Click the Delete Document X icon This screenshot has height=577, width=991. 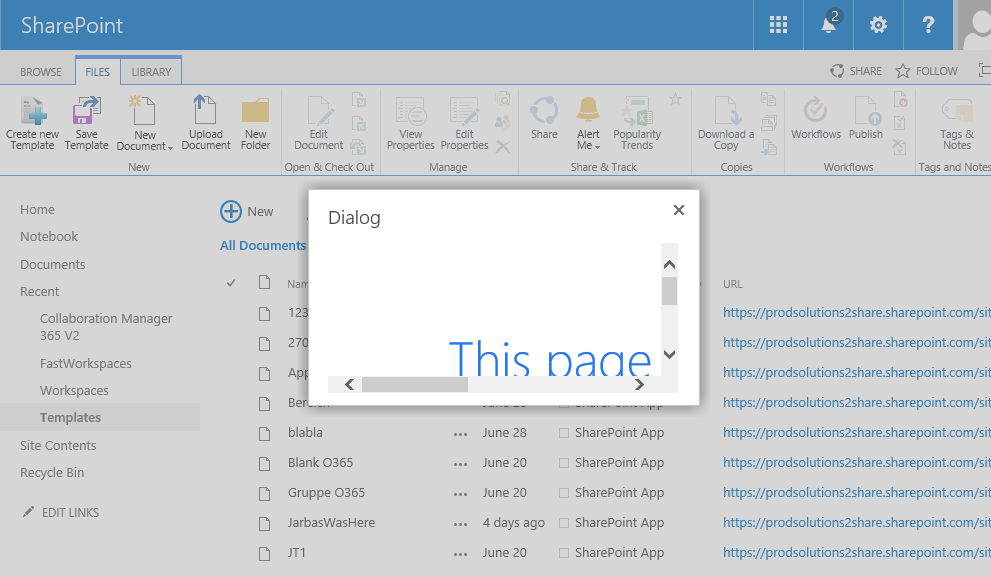(x=503, y=147)
